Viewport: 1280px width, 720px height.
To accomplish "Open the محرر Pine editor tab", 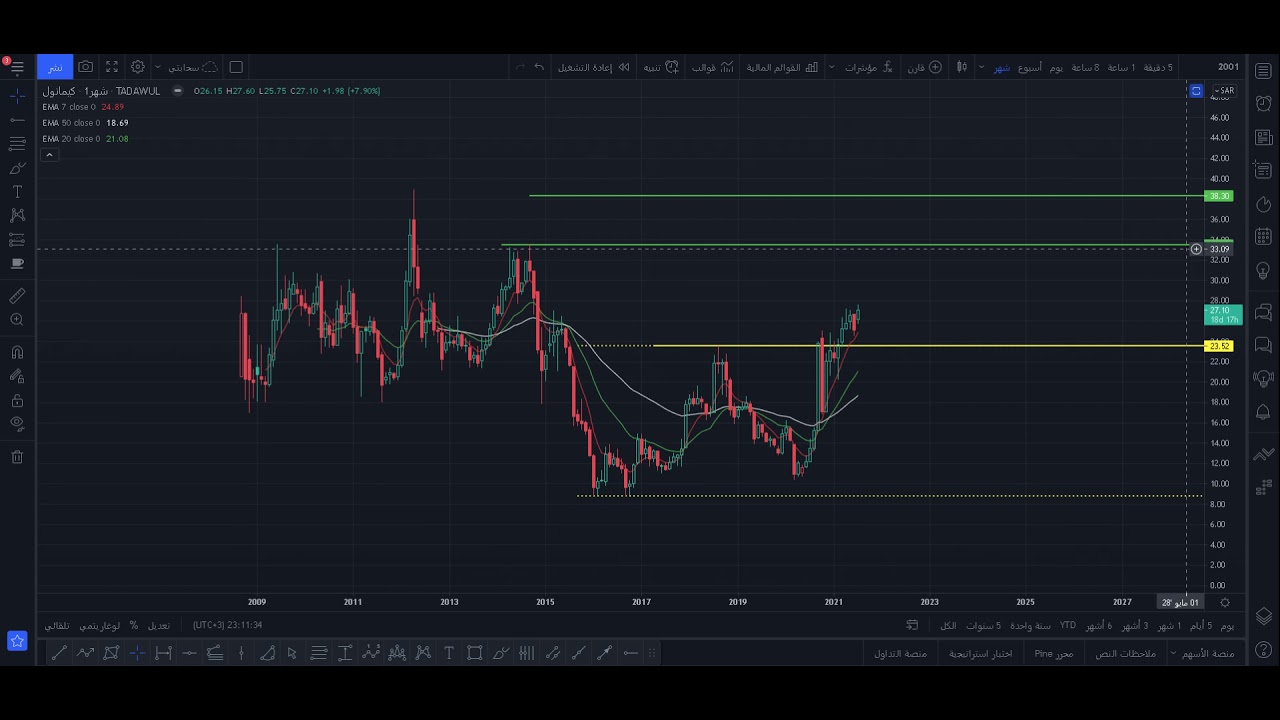I will tap(1054, 653).
